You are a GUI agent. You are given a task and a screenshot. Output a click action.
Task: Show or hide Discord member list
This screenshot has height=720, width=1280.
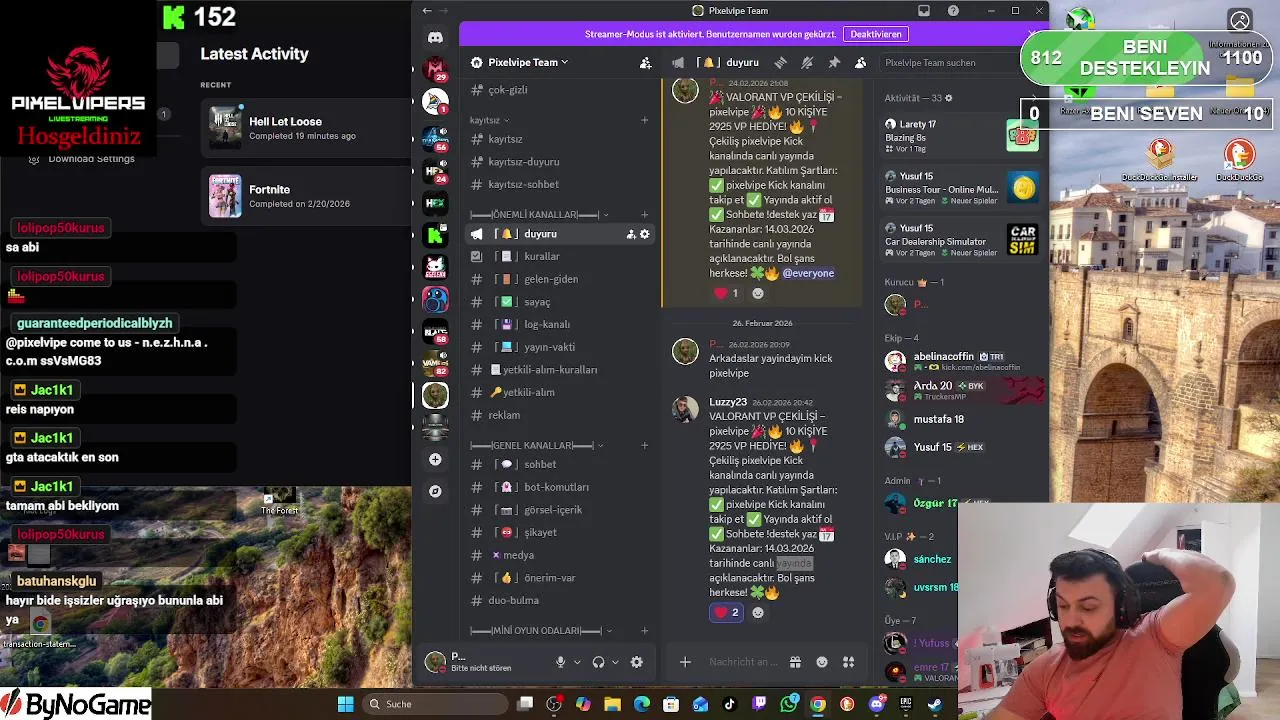[860, 62]
